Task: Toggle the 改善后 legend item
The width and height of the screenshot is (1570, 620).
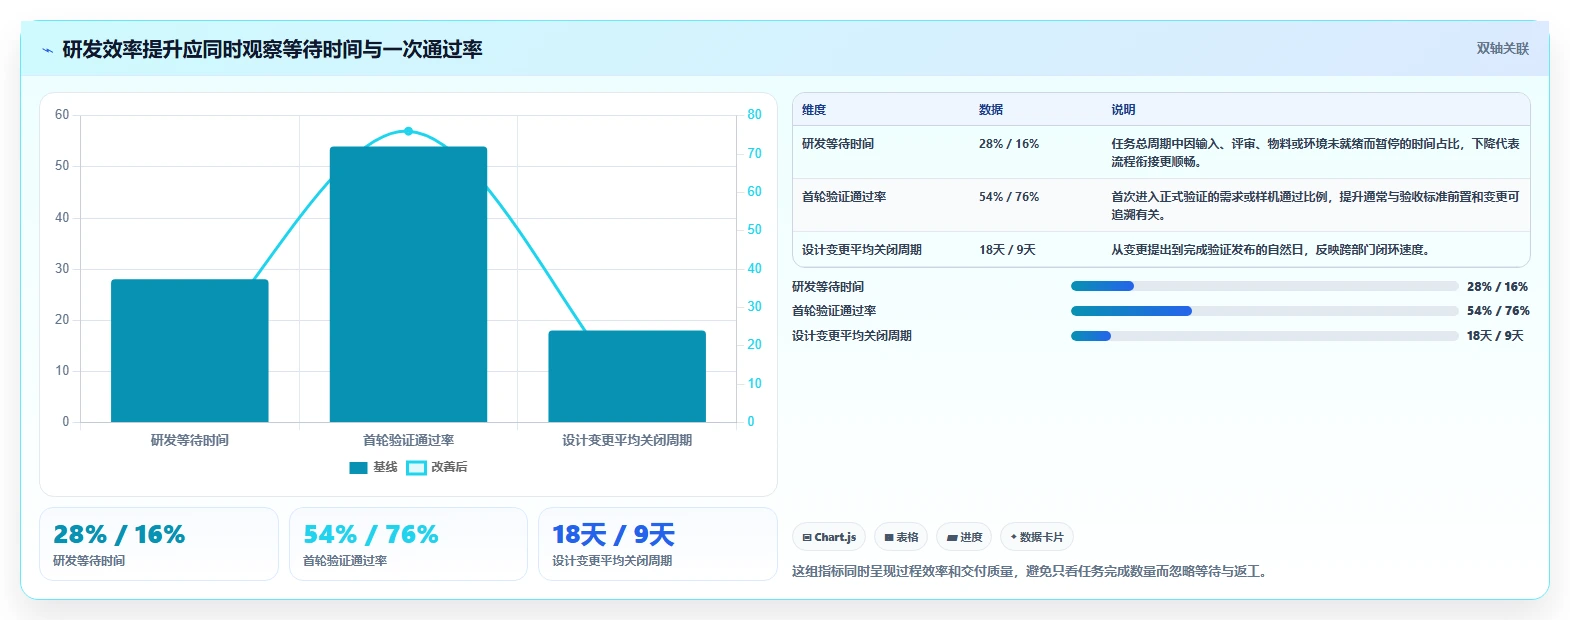Action: pyautogui.click(x=437, y=467)
